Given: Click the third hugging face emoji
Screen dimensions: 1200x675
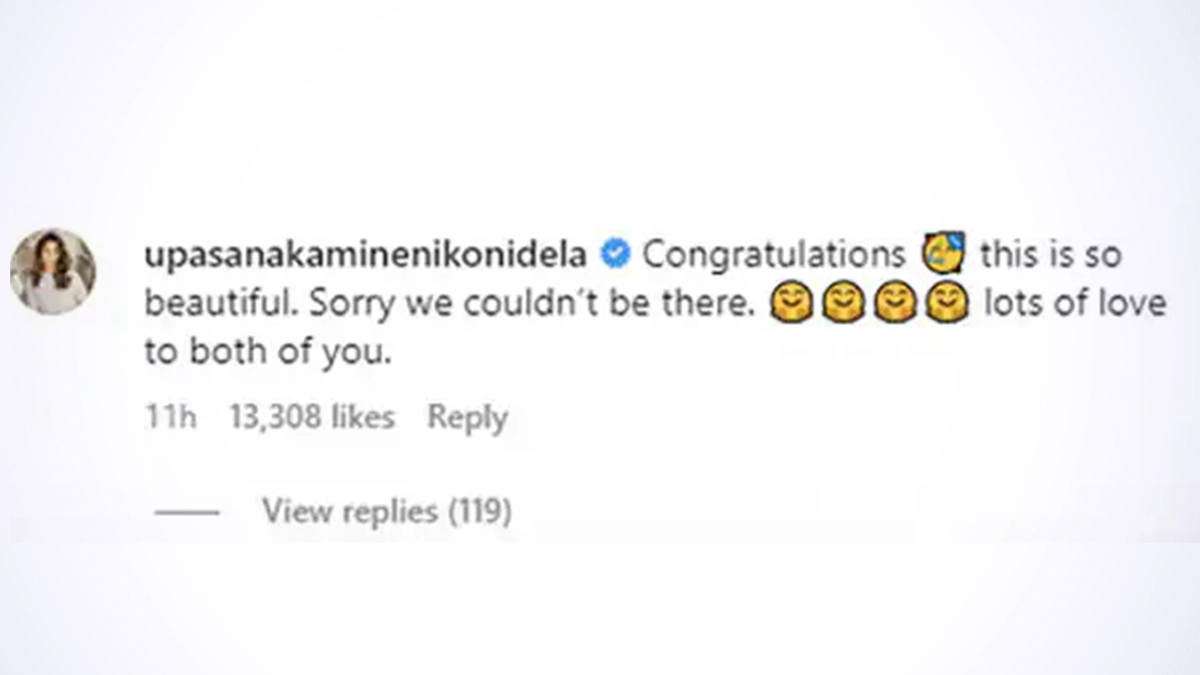Looking at the screenshot, I should [x=895, y=306].
